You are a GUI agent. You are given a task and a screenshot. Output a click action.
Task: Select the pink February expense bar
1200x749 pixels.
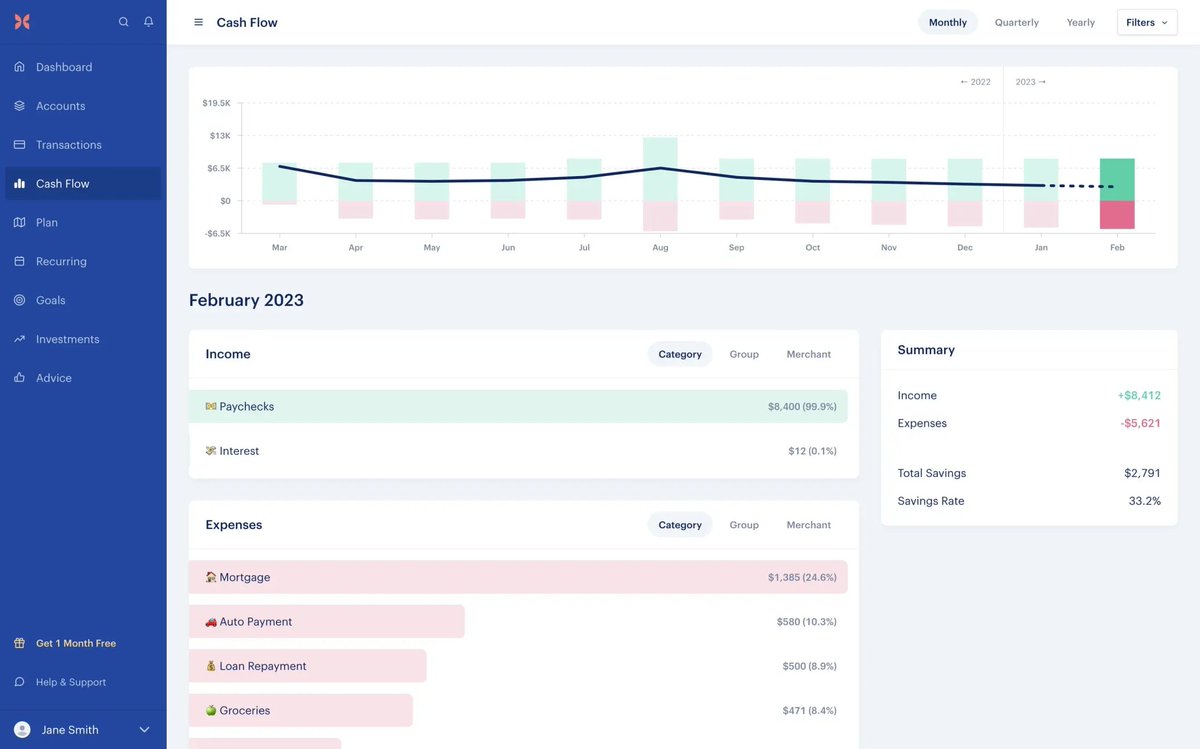coord(1117,215)
